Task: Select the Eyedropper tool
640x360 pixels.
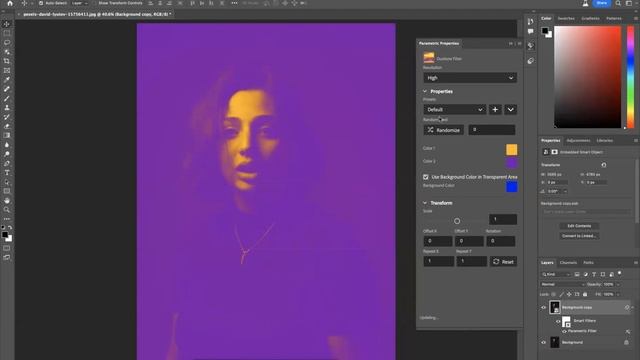Action: coord(7,80)
